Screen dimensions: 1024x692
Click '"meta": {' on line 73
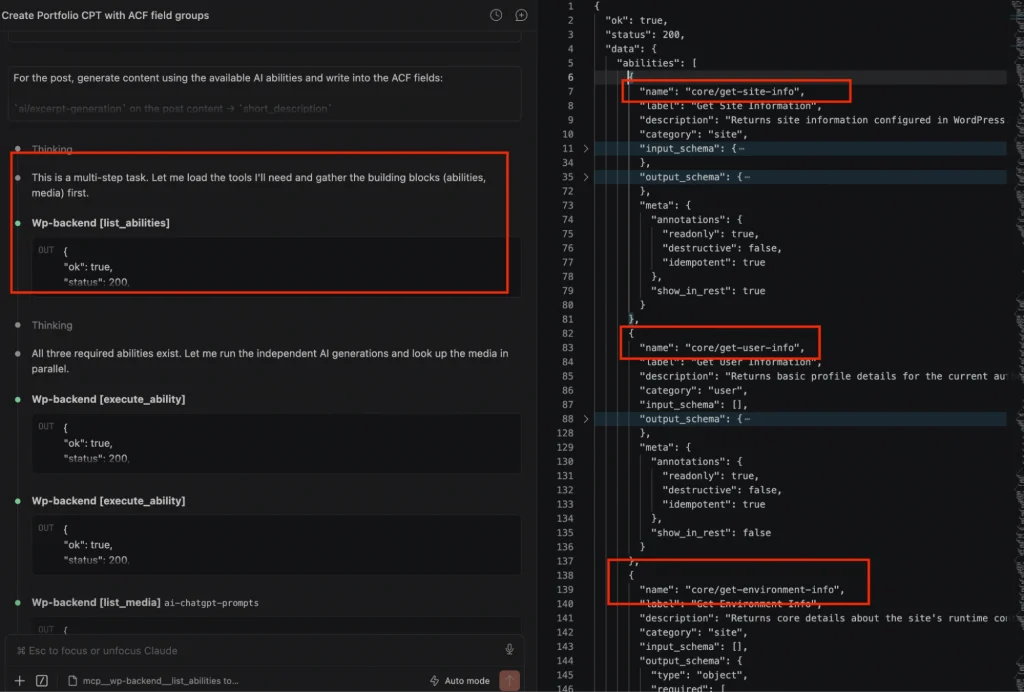[x=665, y=206]
